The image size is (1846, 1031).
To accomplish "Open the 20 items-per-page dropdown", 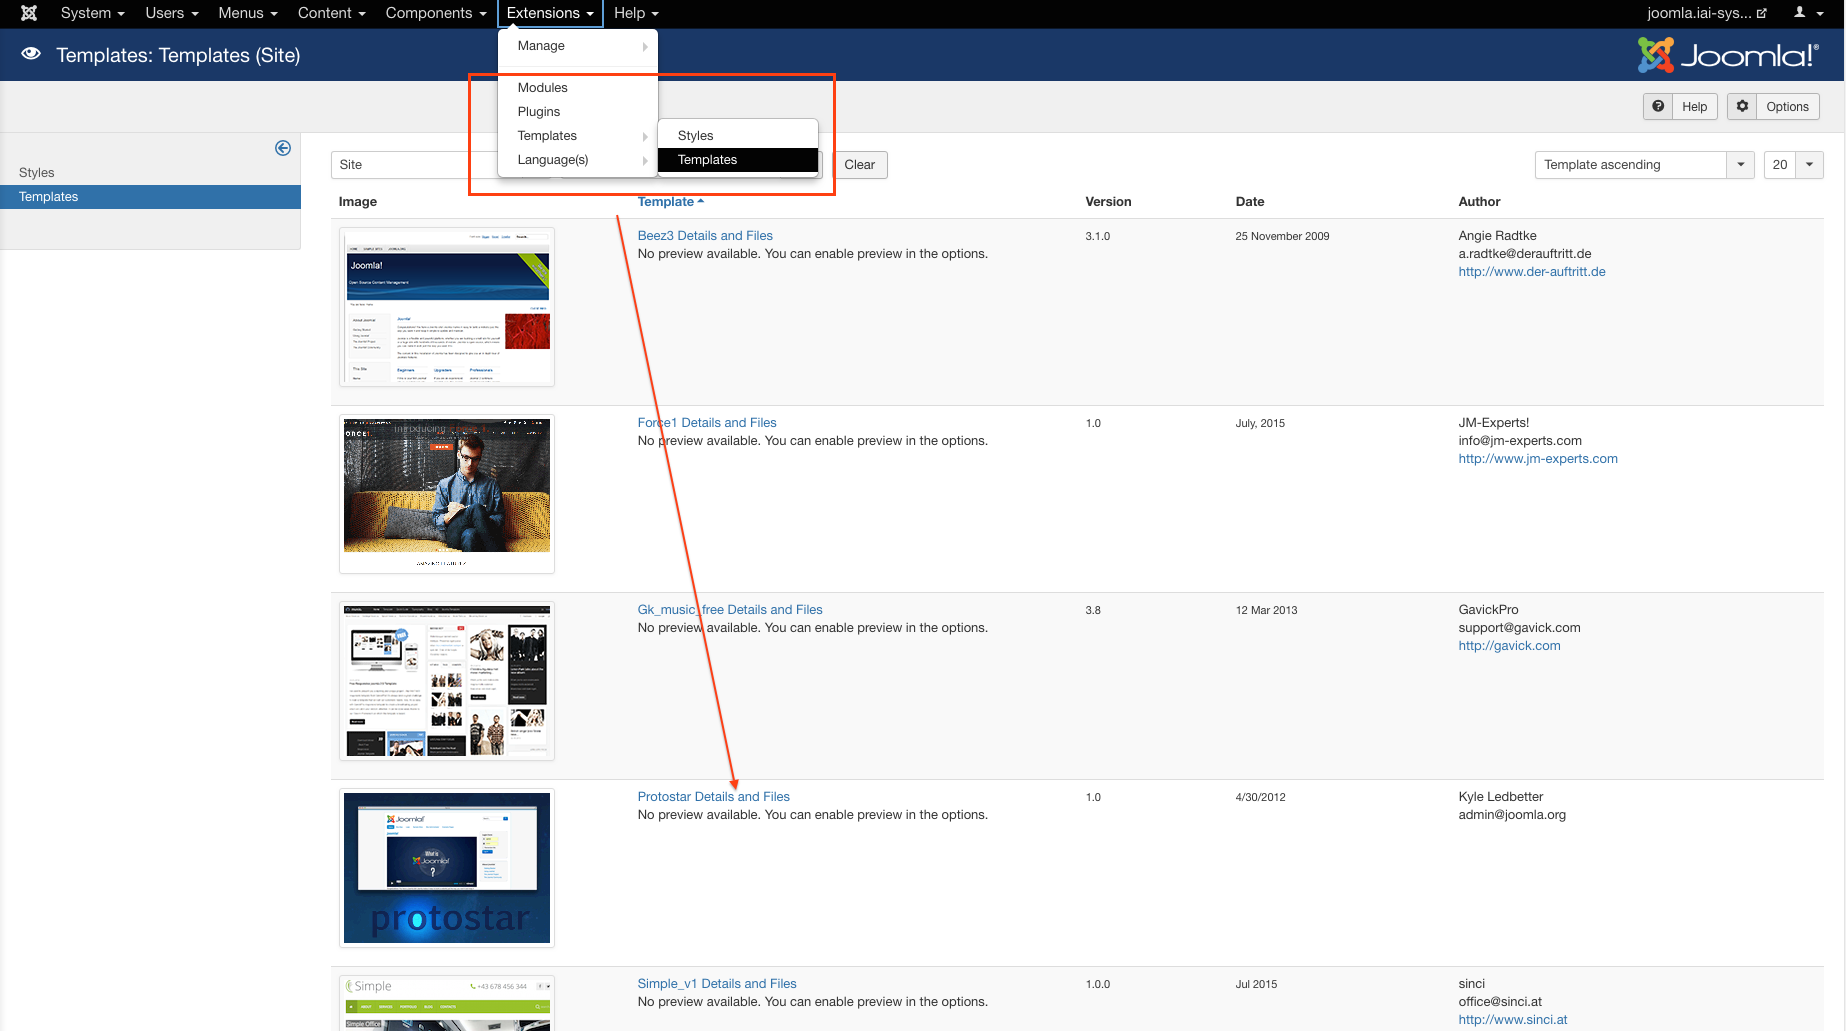I will point(1793,165).
